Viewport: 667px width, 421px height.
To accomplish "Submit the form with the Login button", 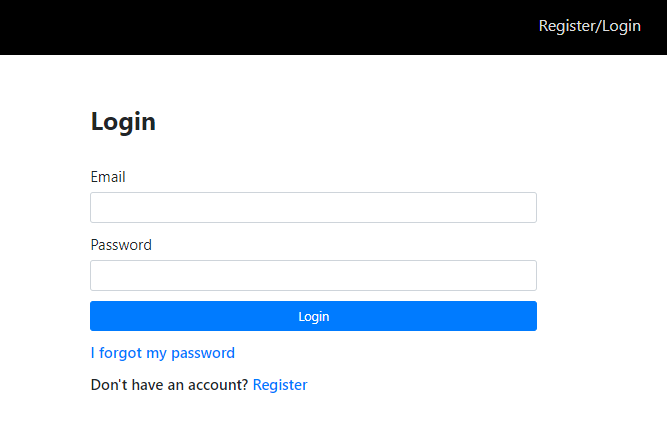I will pos(313,316).
